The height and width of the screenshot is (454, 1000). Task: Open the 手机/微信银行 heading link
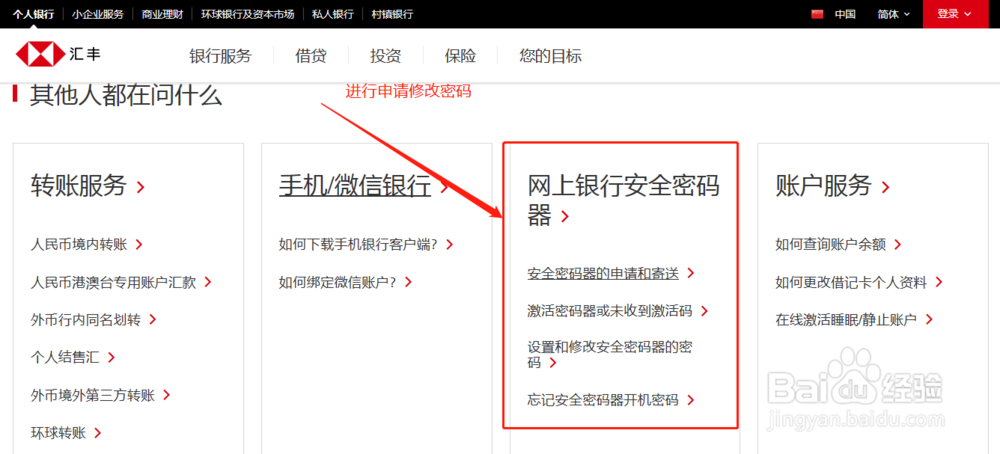[x=355, y=186]
